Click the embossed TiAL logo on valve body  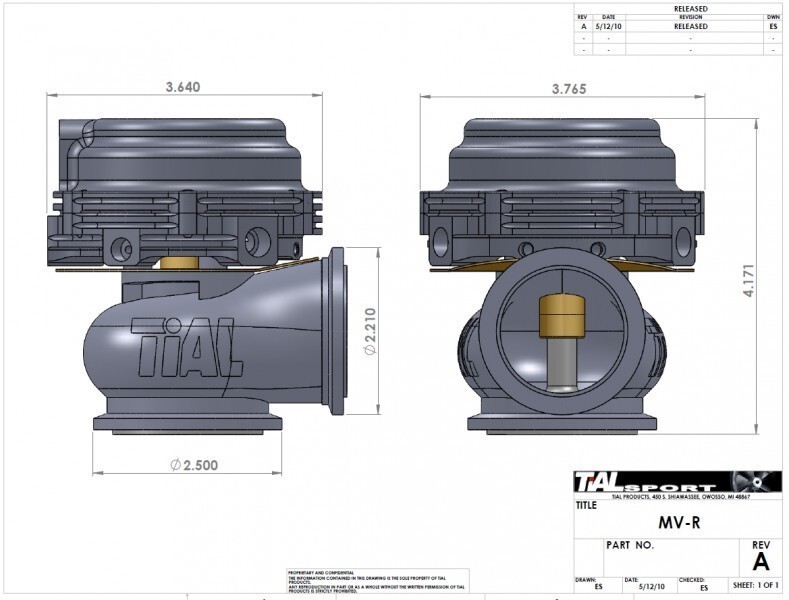pyautogui.click(x=187, y=347)
